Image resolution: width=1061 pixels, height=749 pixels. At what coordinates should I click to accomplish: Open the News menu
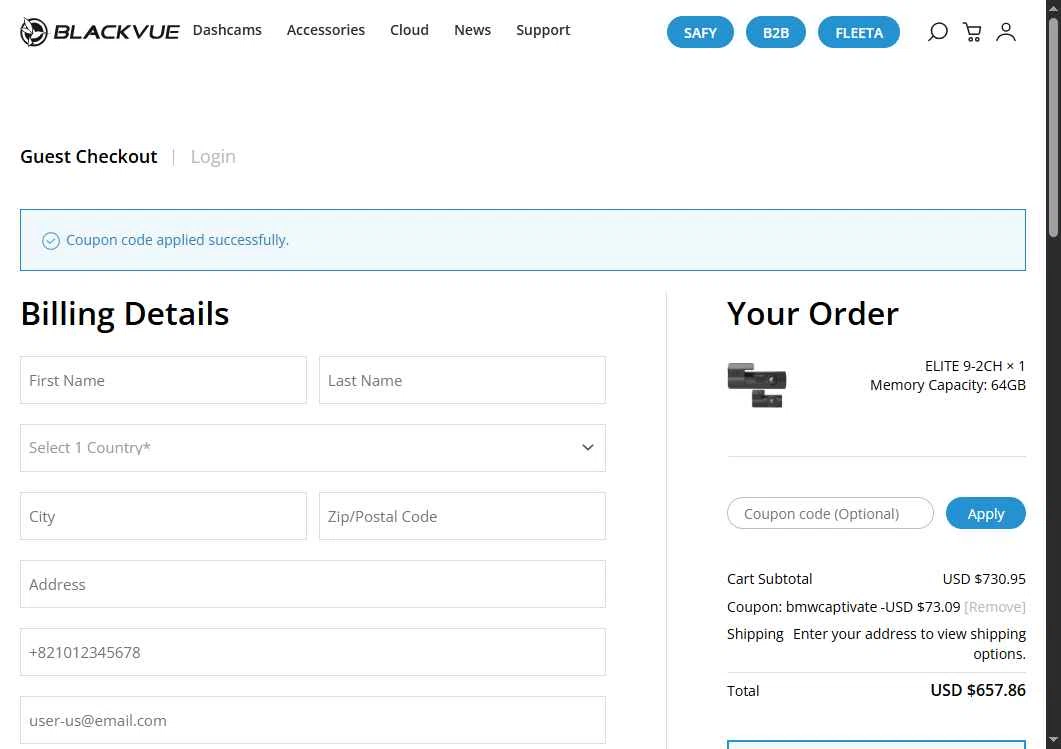click(472, 30)
